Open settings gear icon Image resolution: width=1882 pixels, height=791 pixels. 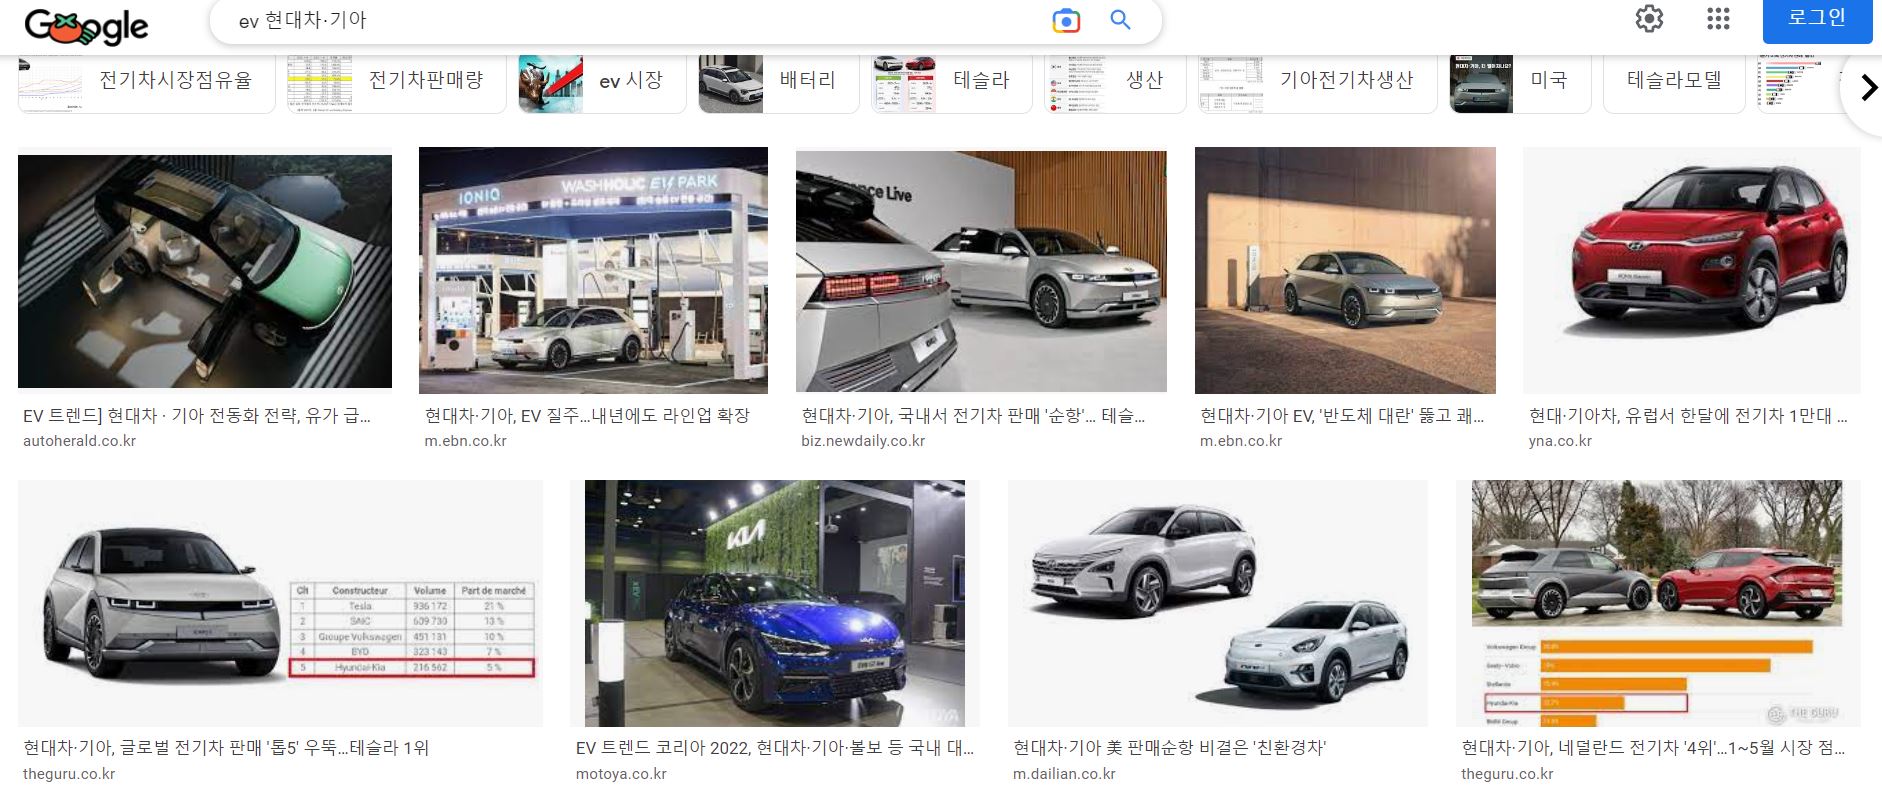point(1649,19)
